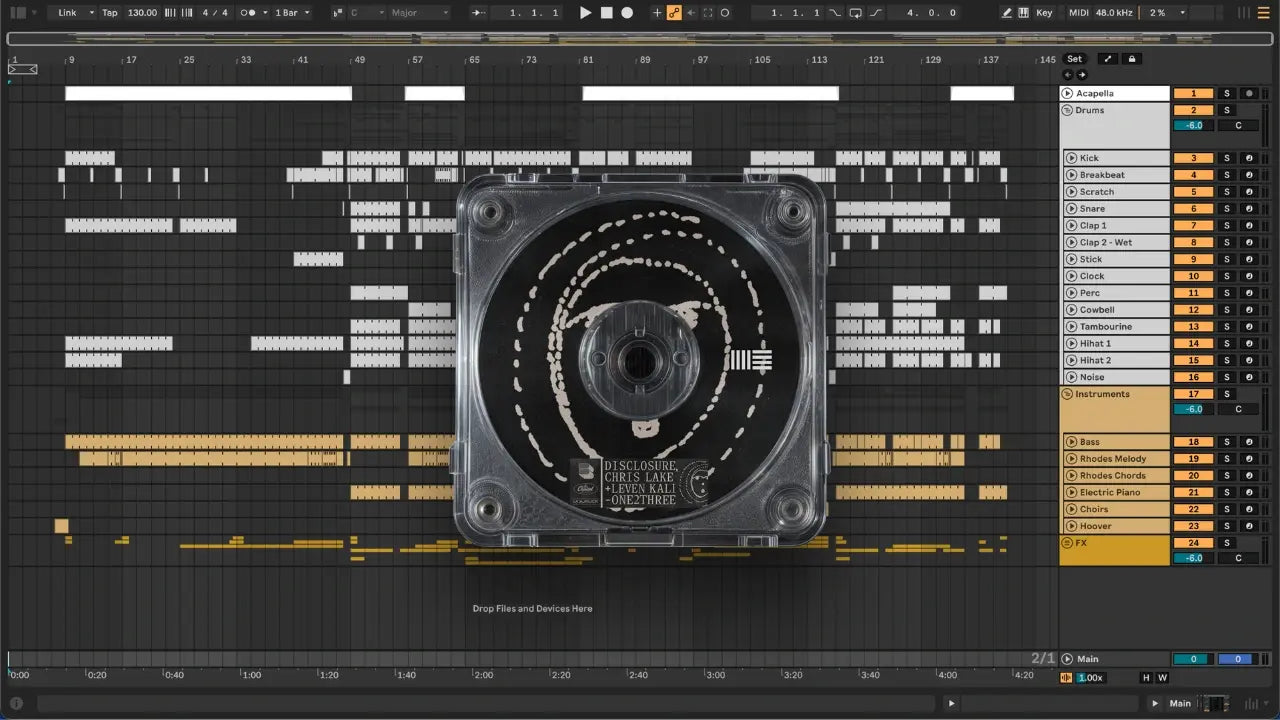
Task: Toggle the metronome
Action: pos(250,13)
